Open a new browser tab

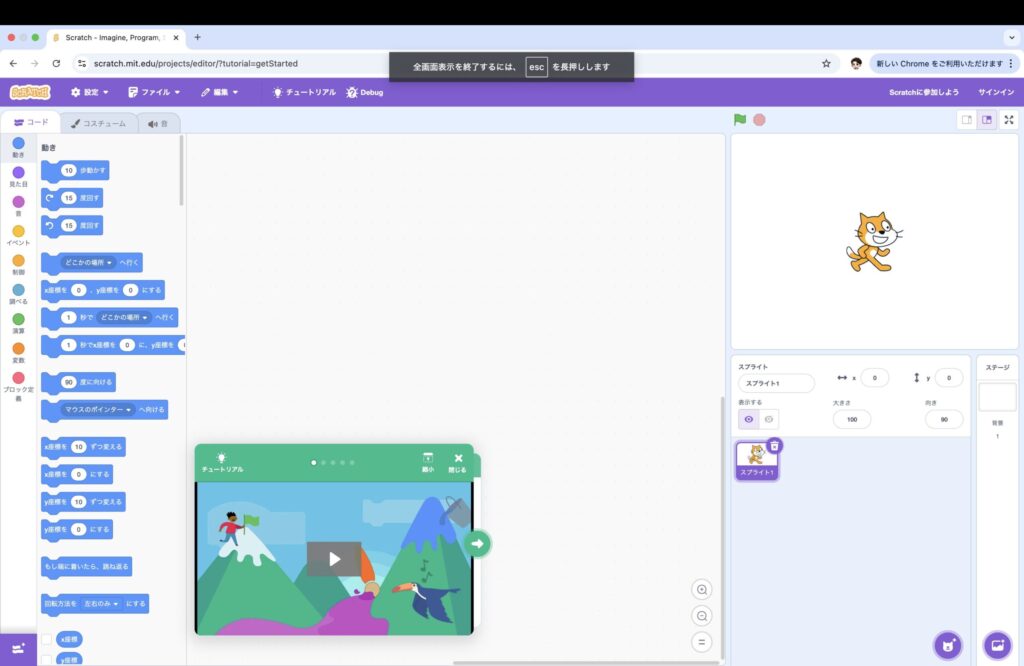(x=197, y=37)
